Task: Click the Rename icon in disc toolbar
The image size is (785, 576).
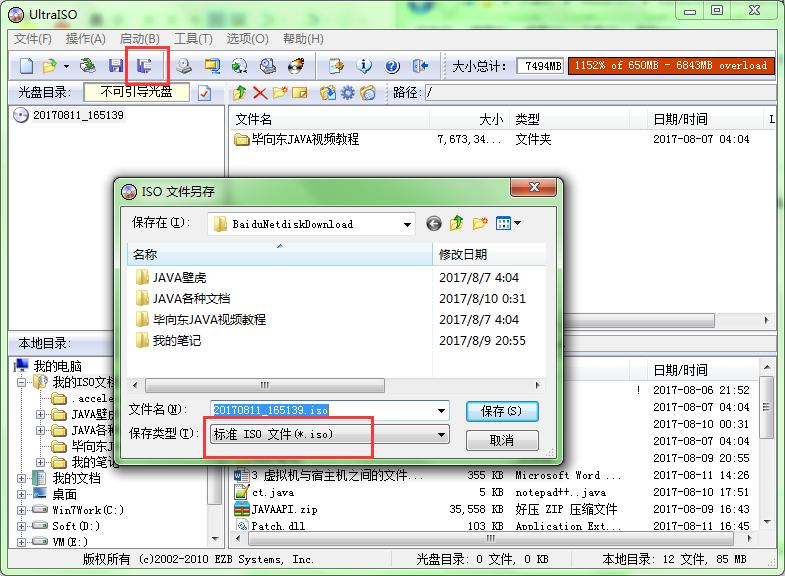Action: [299, 93]
